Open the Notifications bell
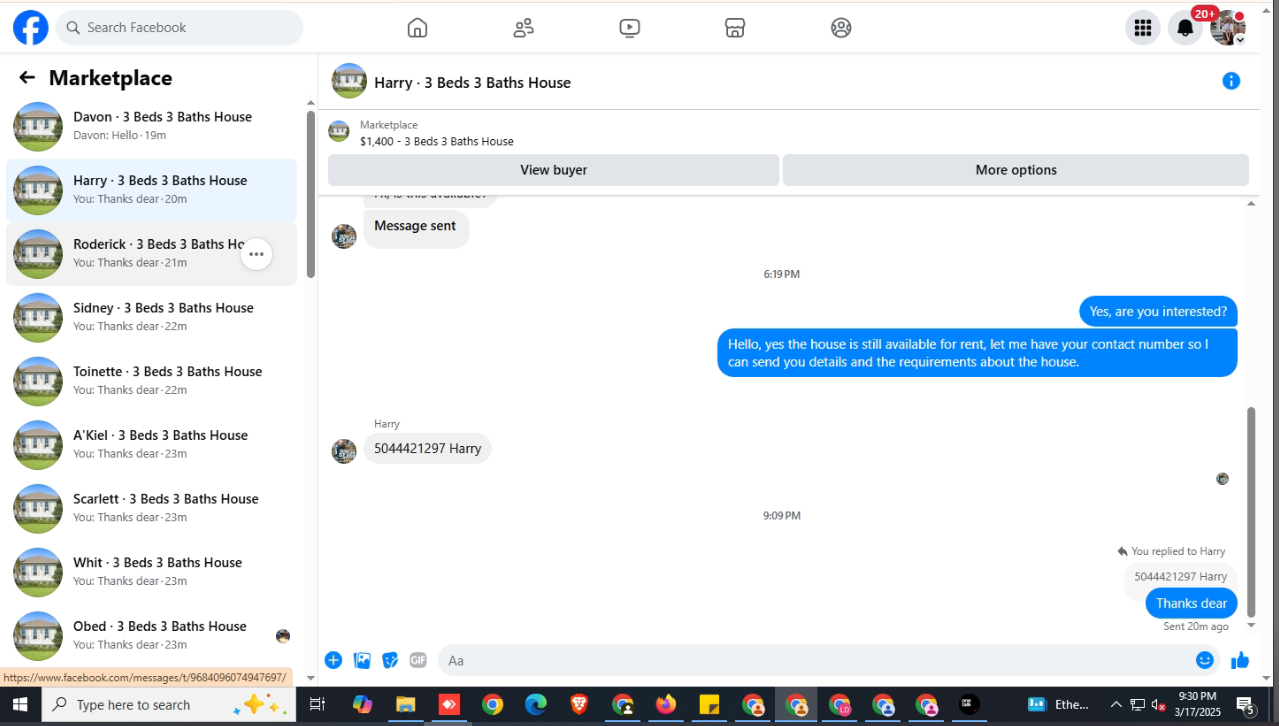The height and width of the screenshot is (726, 1279). coord(1185,28)
